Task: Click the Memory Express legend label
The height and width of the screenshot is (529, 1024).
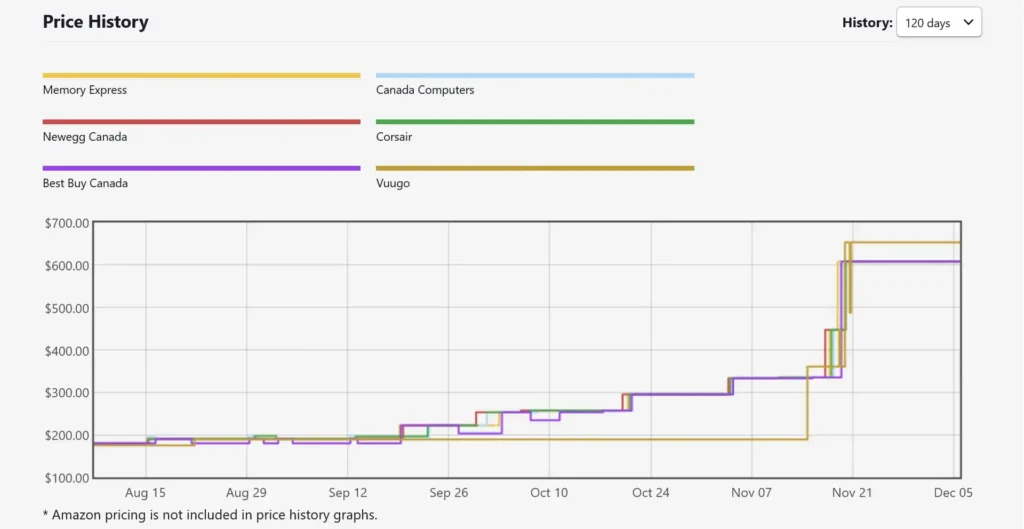Action: (85, 90)
